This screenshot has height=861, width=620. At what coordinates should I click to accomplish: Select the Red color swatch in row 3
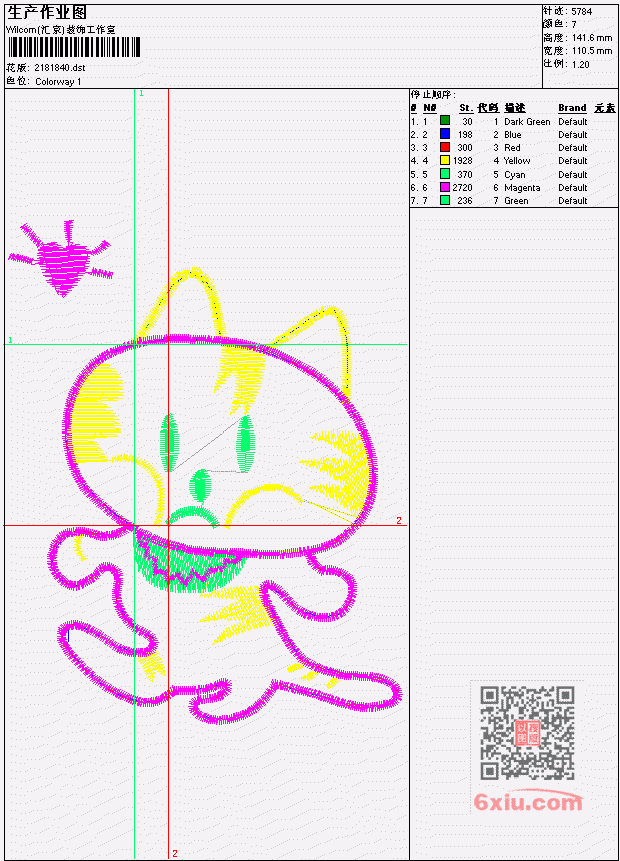[445, 147]
